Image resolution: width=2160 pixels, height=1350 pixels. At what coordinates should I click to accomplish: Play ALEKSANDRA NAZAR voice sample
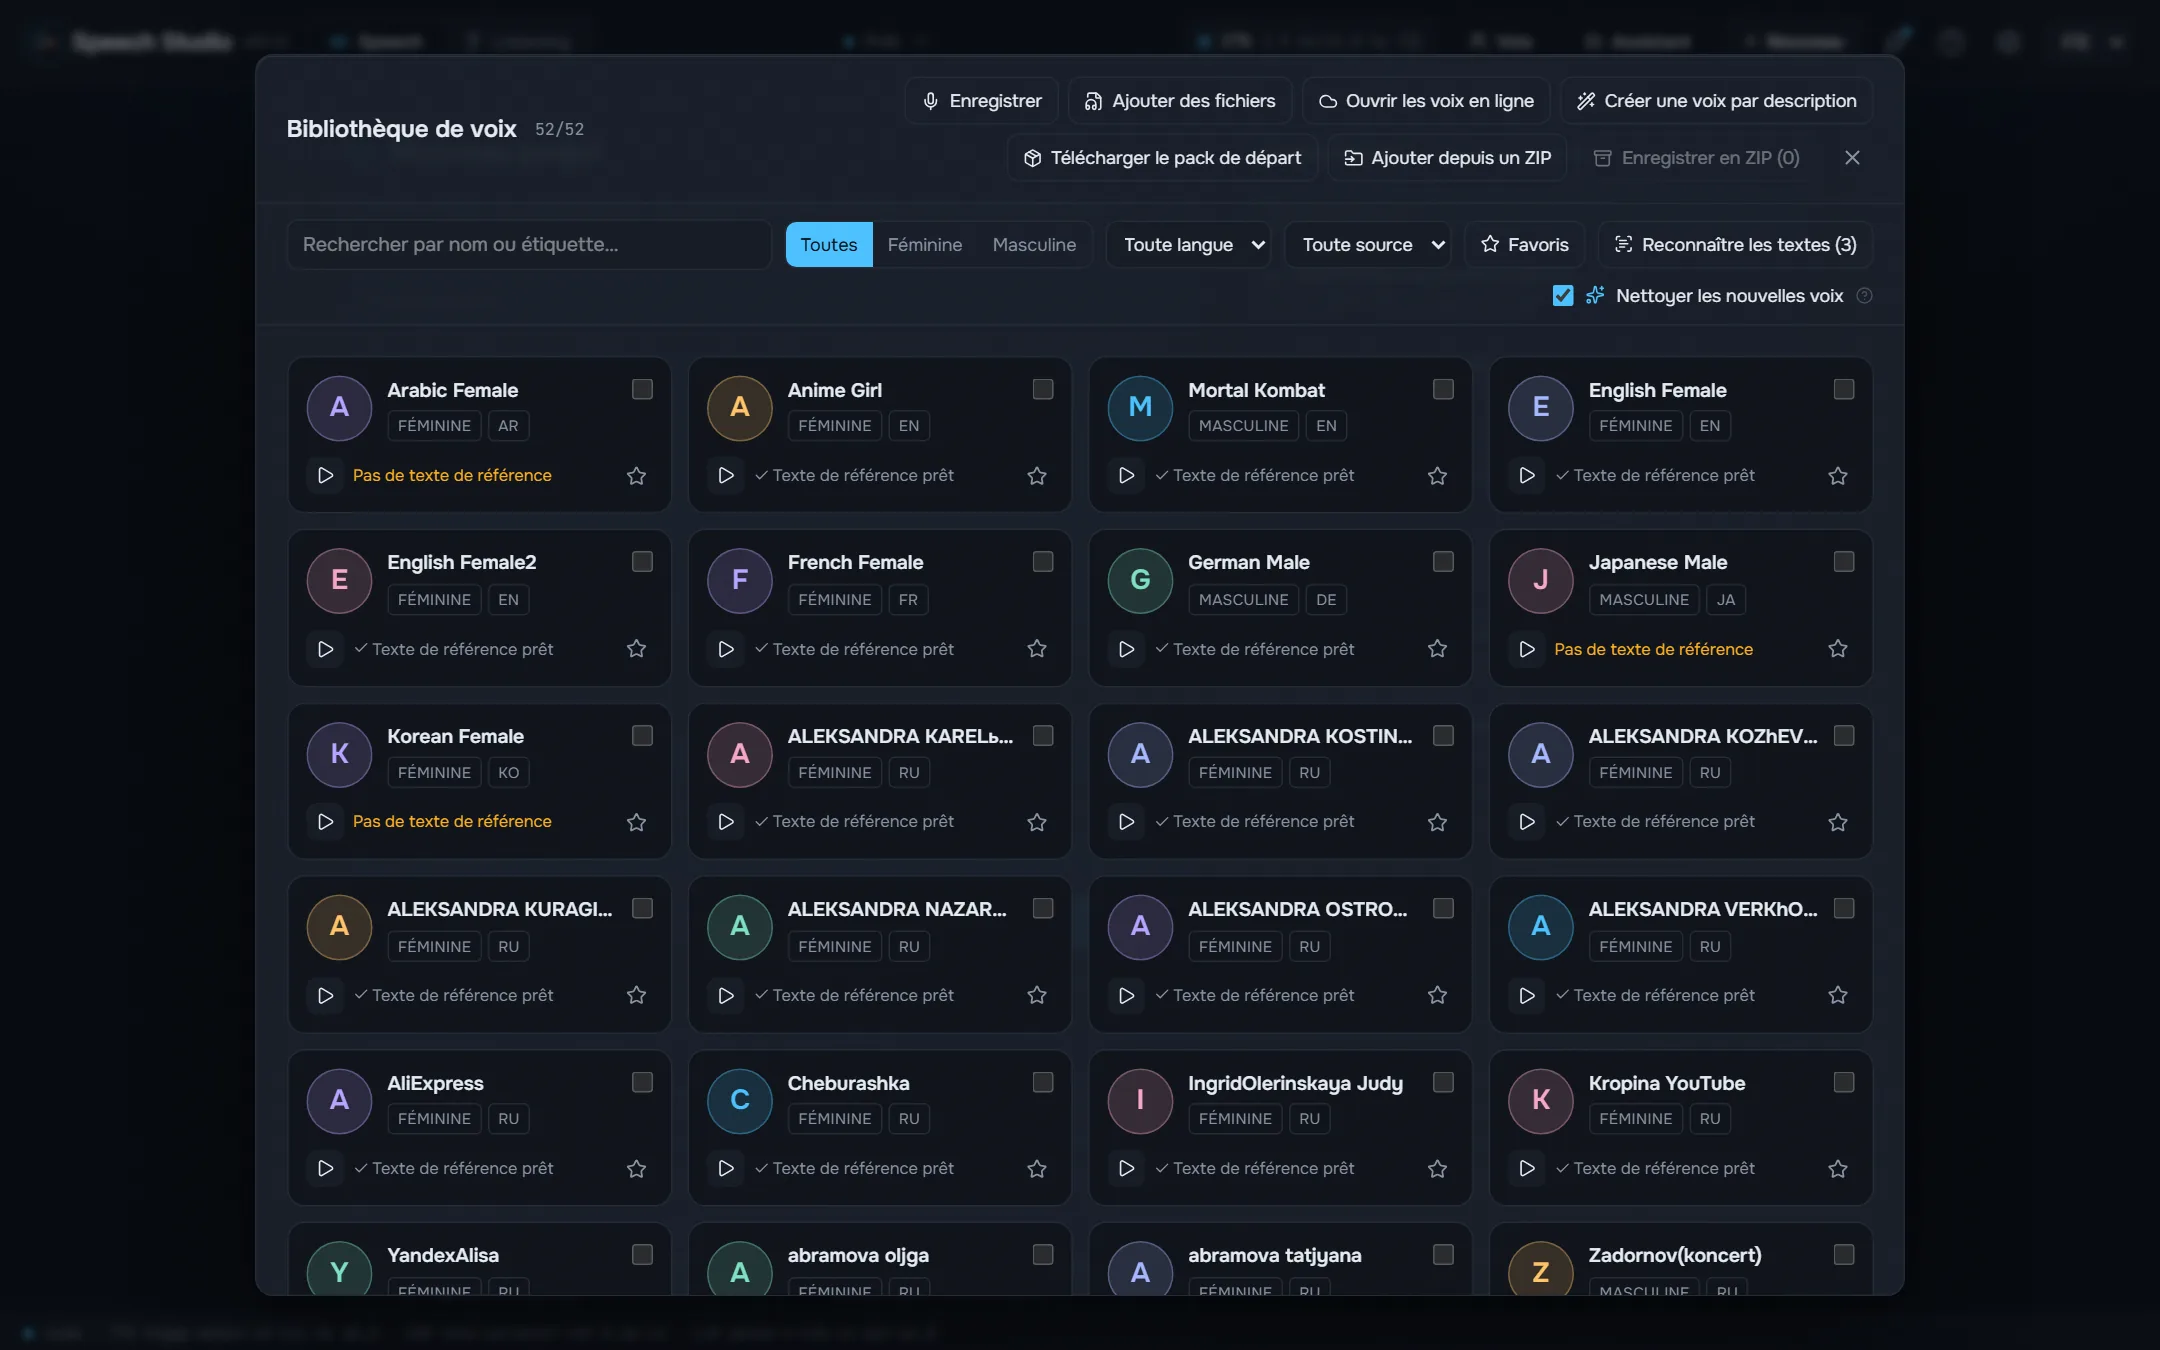(x=726, y=995)
